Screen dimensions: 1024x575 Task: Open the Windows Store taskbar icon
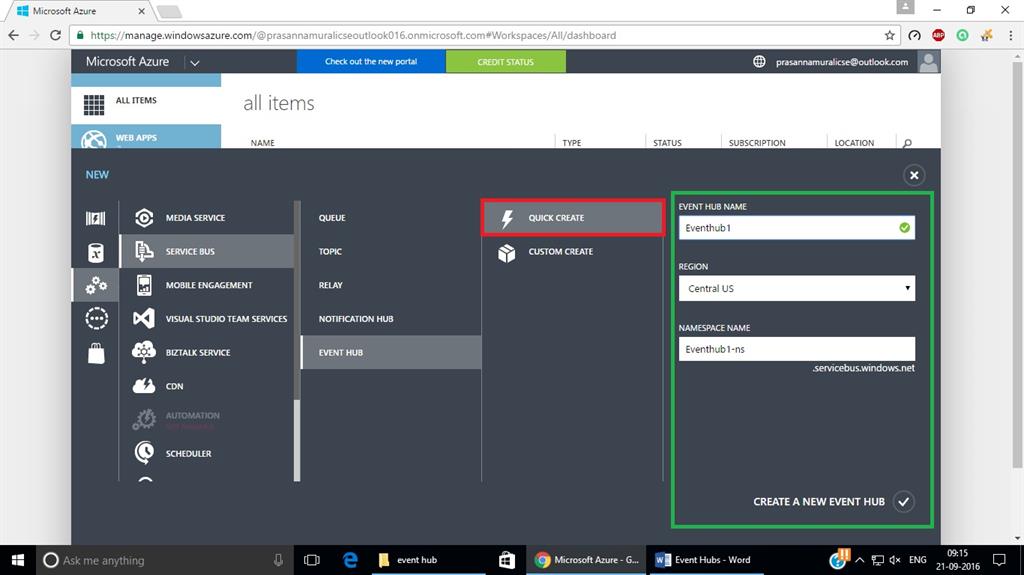[507, 560]
